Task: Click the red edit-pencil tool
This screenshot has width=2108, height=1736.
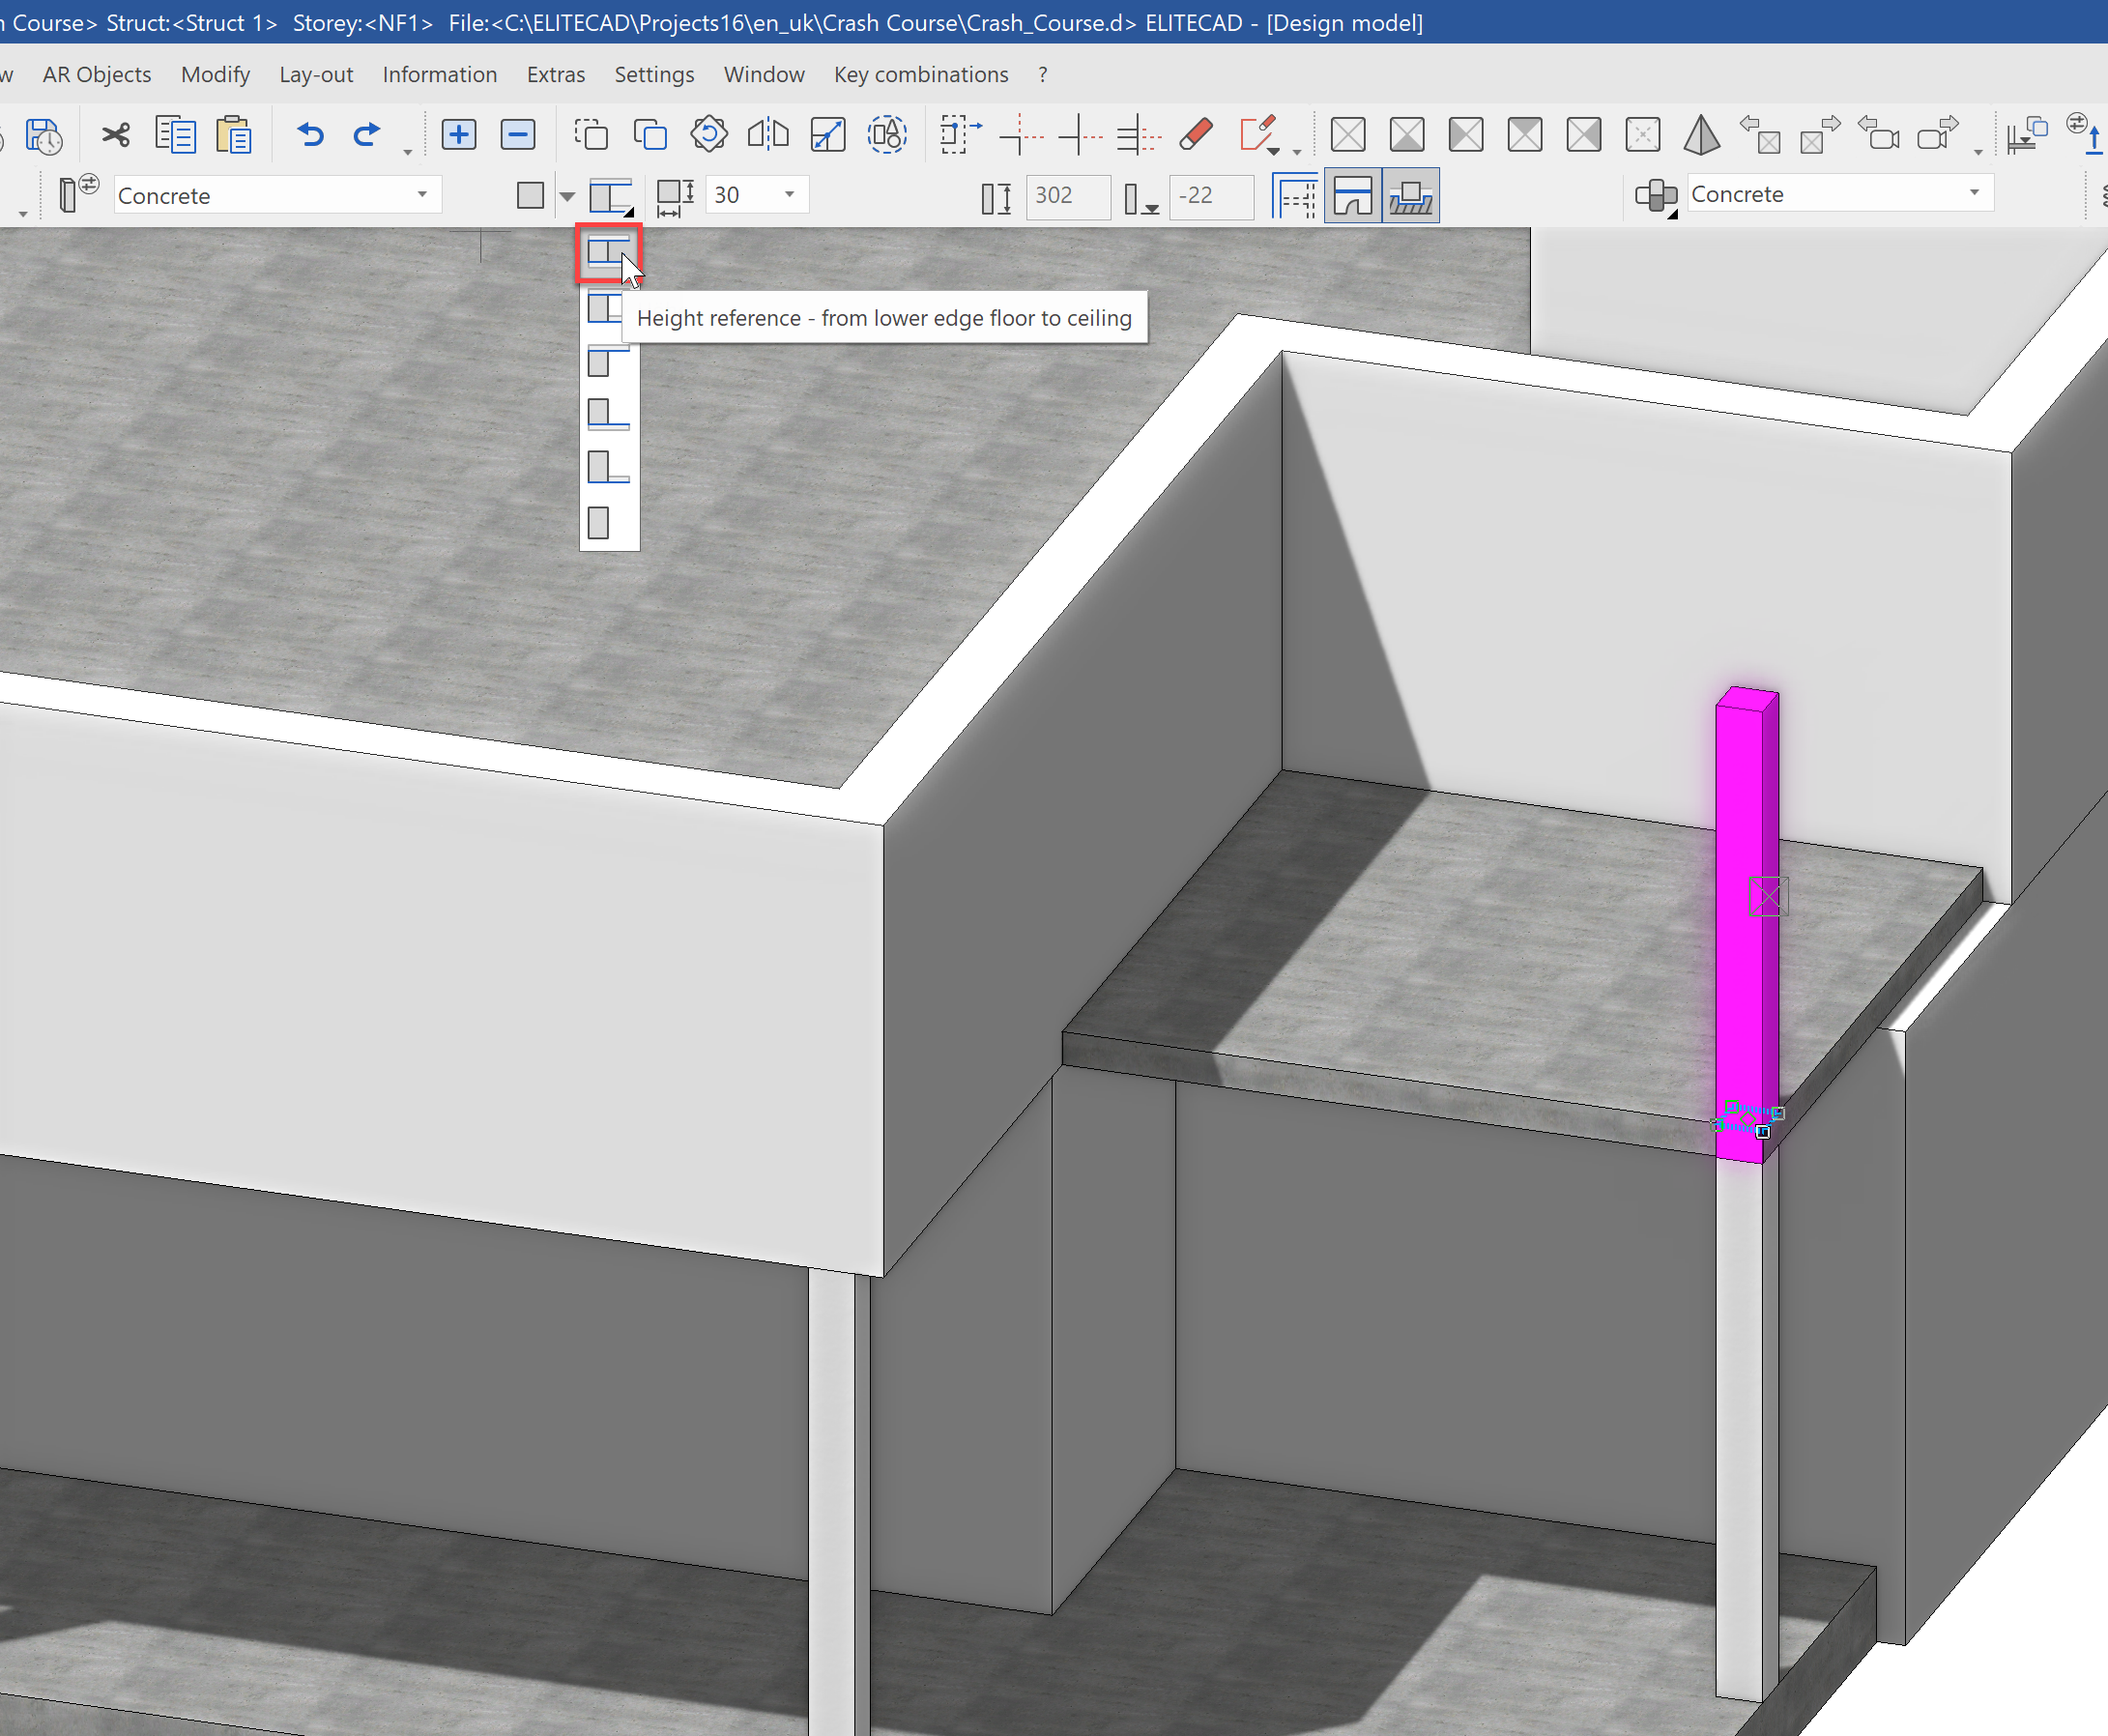Action: [x=1259, y=135]
